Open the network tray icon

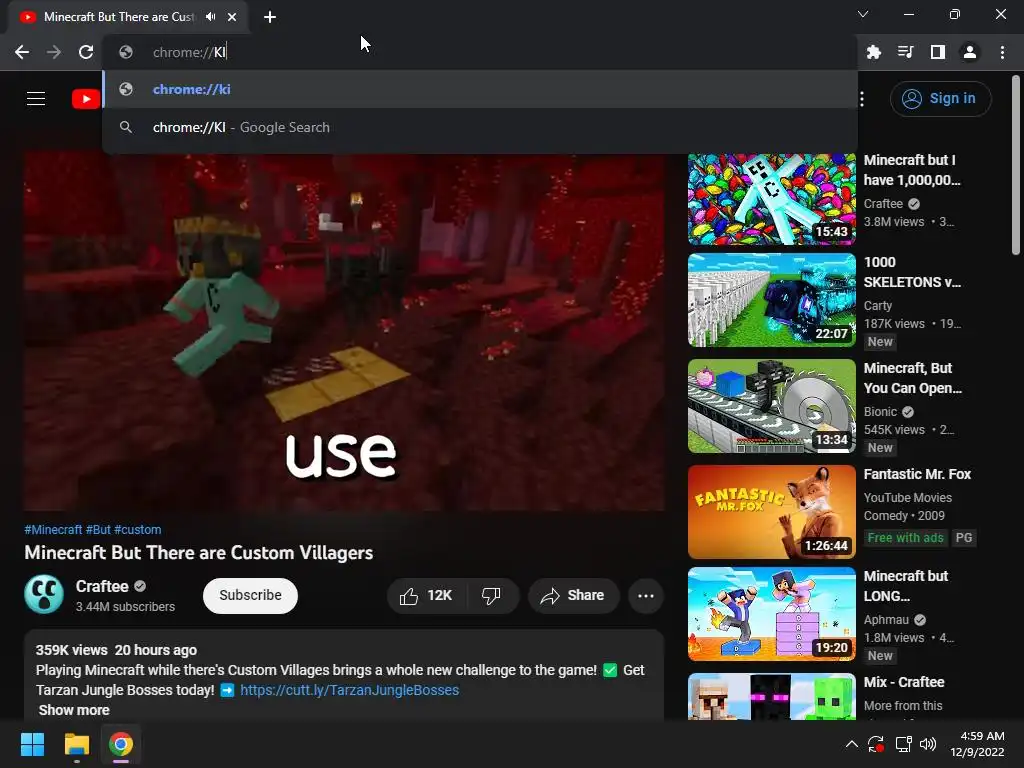tap(903, 744)
